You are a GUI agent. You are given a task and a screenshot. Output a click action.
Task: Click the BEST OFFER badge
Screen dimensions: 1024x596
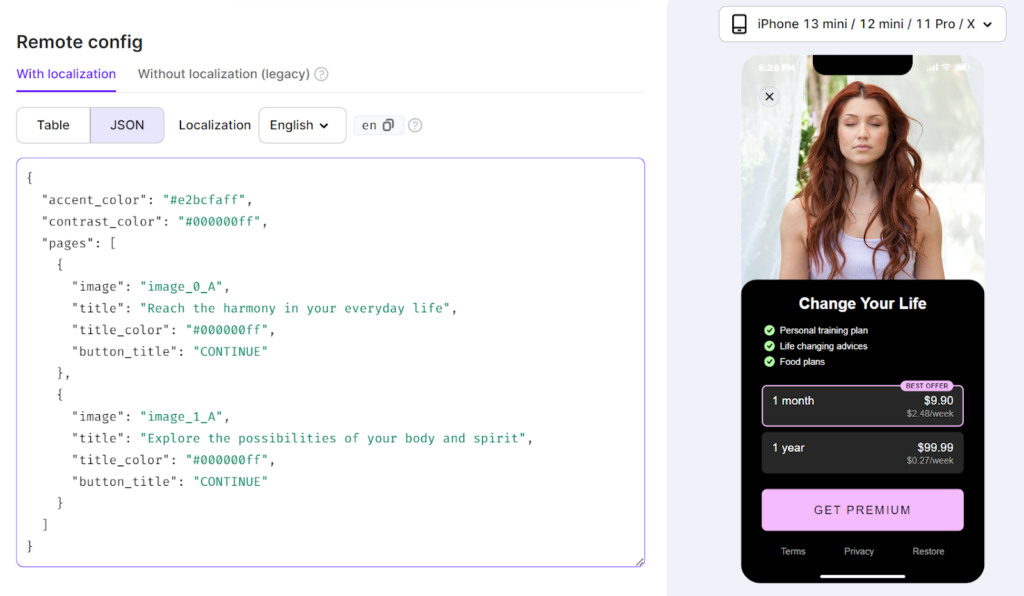click(x=927, y=386)
